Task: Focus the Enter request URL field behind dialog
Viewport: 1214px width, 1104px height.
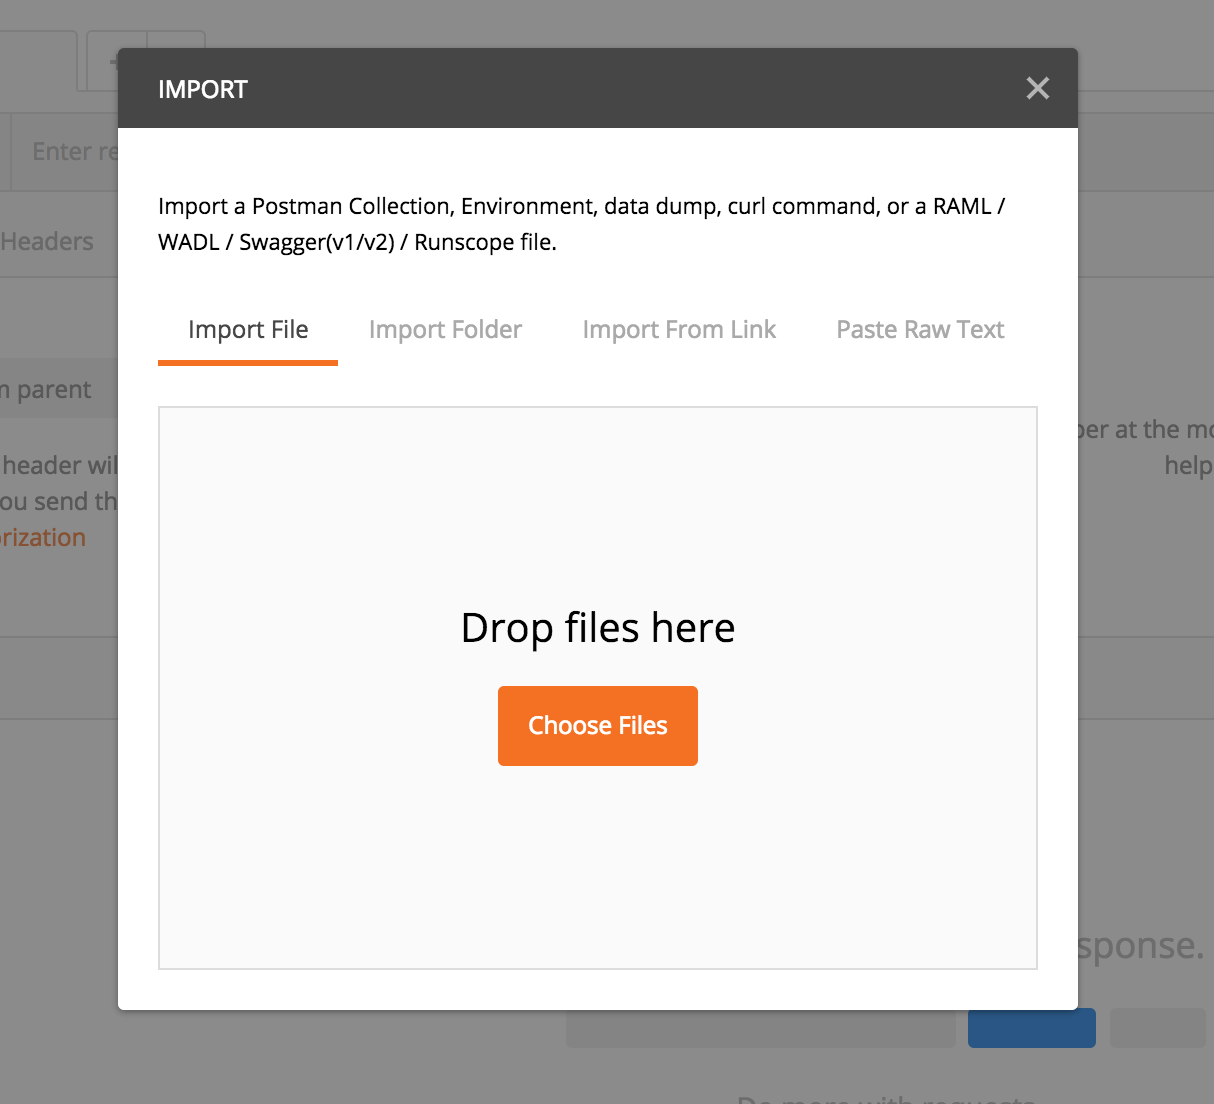Action: (66, 152)
